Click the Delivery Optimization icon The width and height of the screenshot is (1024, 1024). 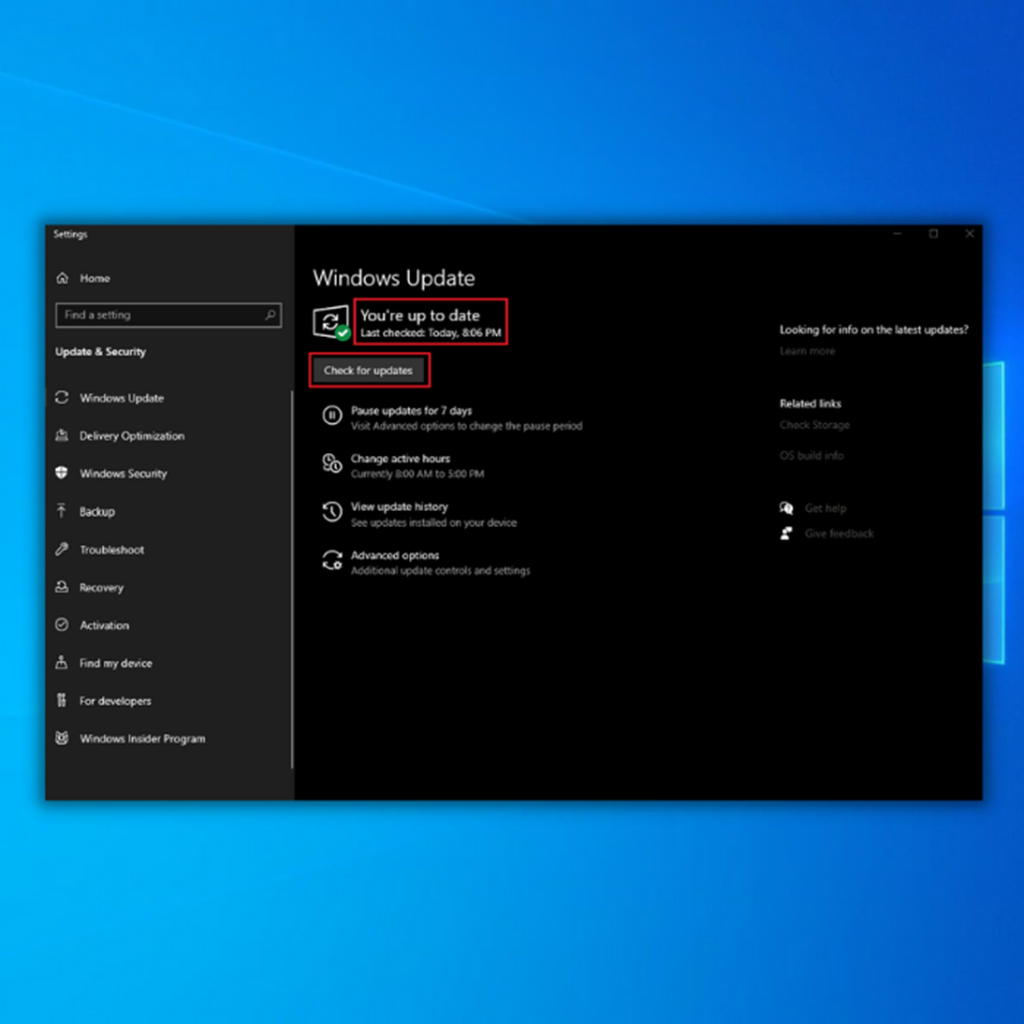(62, 436)
